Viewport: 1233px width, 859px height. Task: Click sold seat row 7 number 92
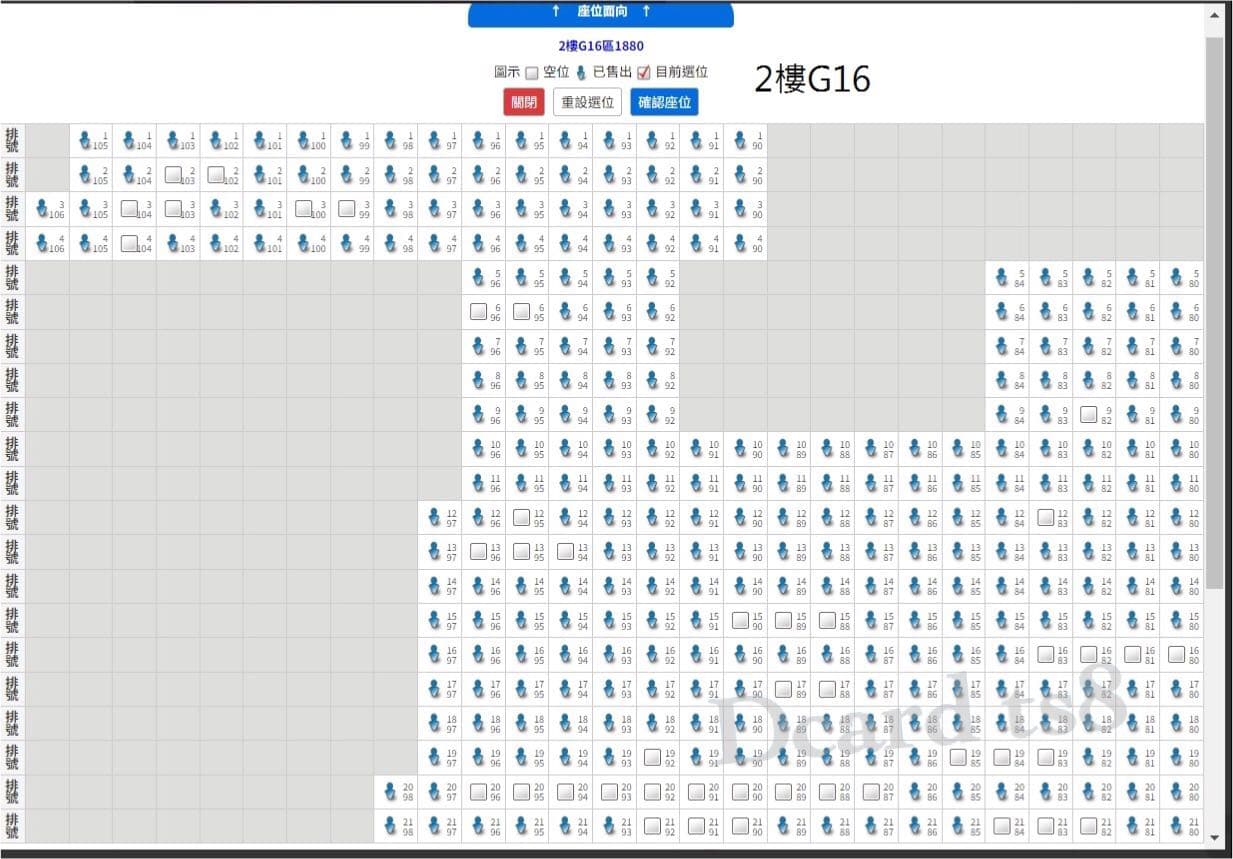click(x=652, y=346)
